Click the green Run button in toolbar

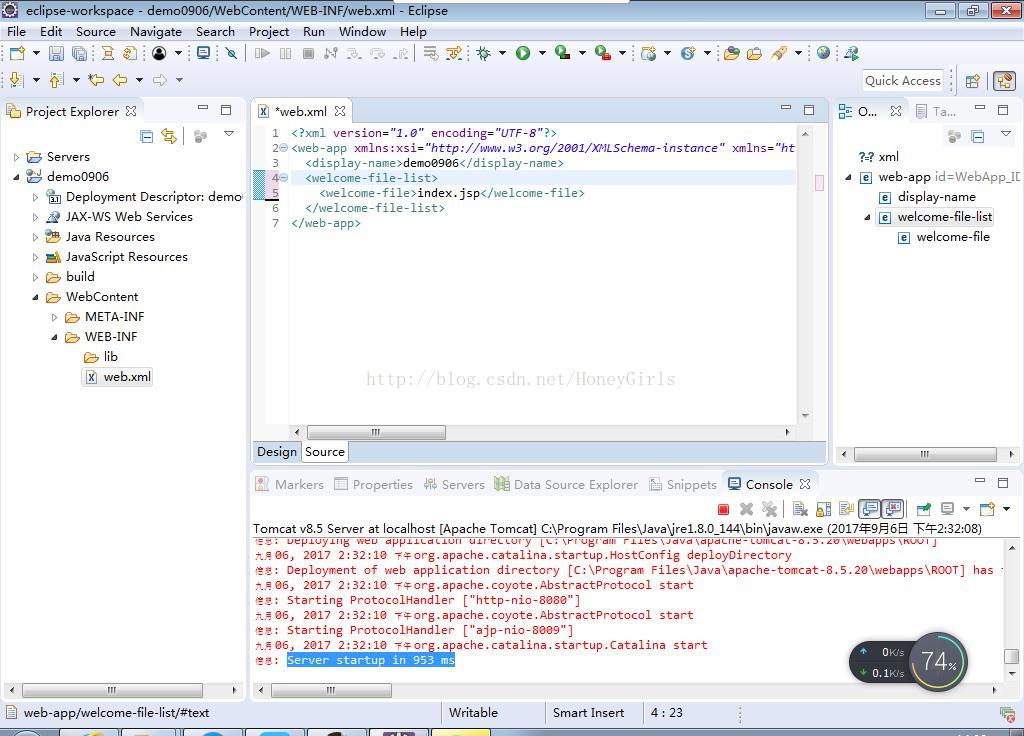click(x=522, y=53)
